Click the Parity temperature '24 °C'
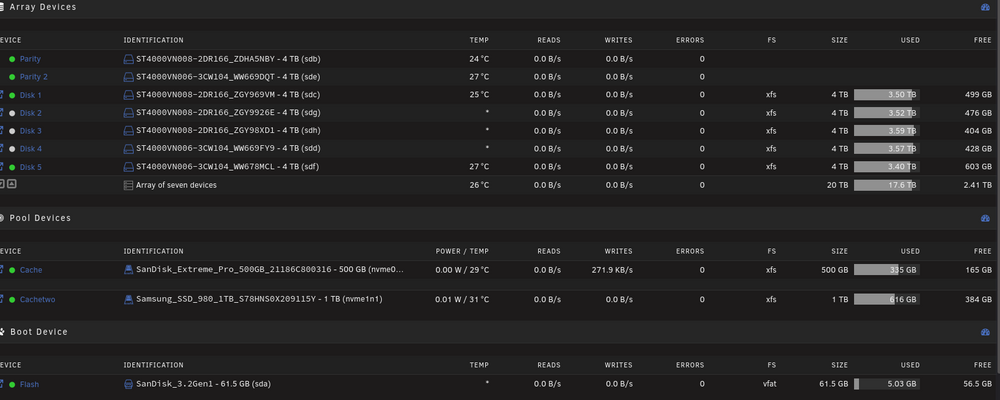1000x400 pixels. 479,59
